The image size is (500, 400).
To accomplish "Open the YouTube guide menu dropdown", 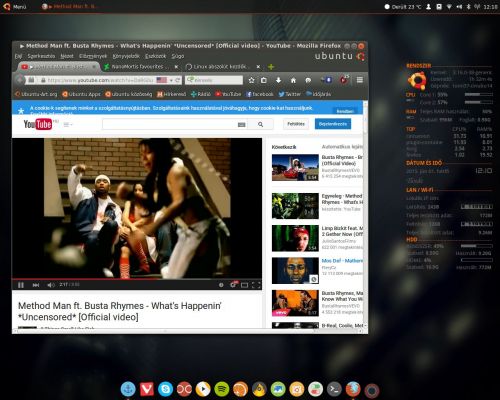I will coord(68,124).
